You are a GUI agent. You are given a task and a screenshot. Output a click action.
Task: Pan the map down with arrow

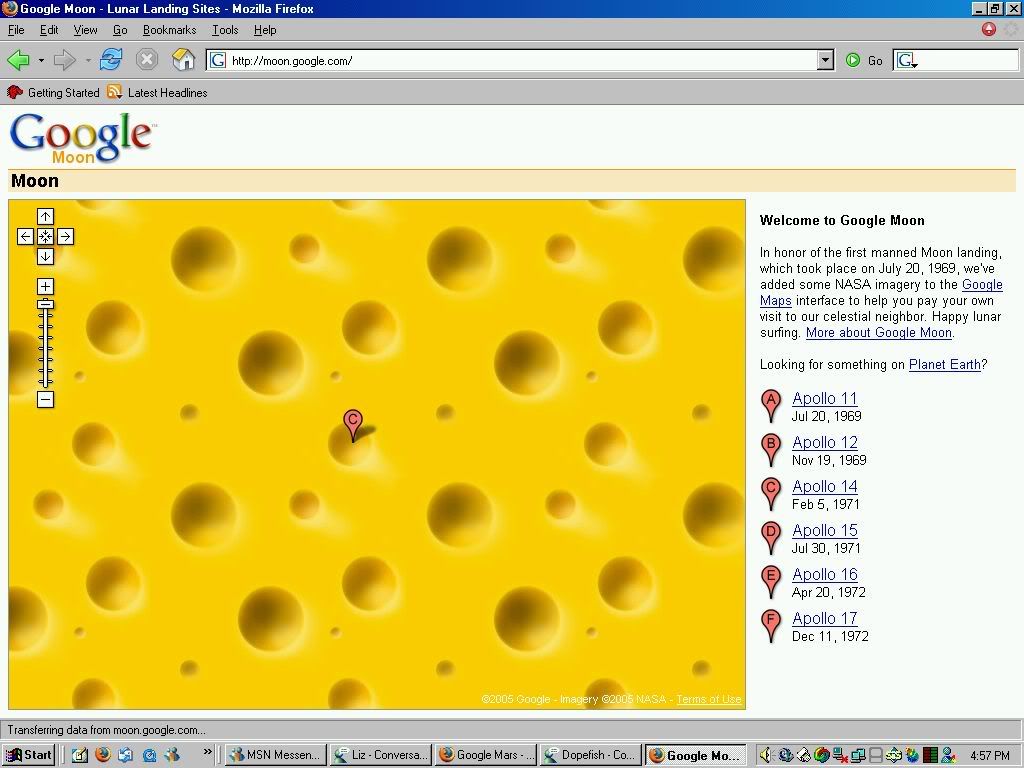pos(45,257)
